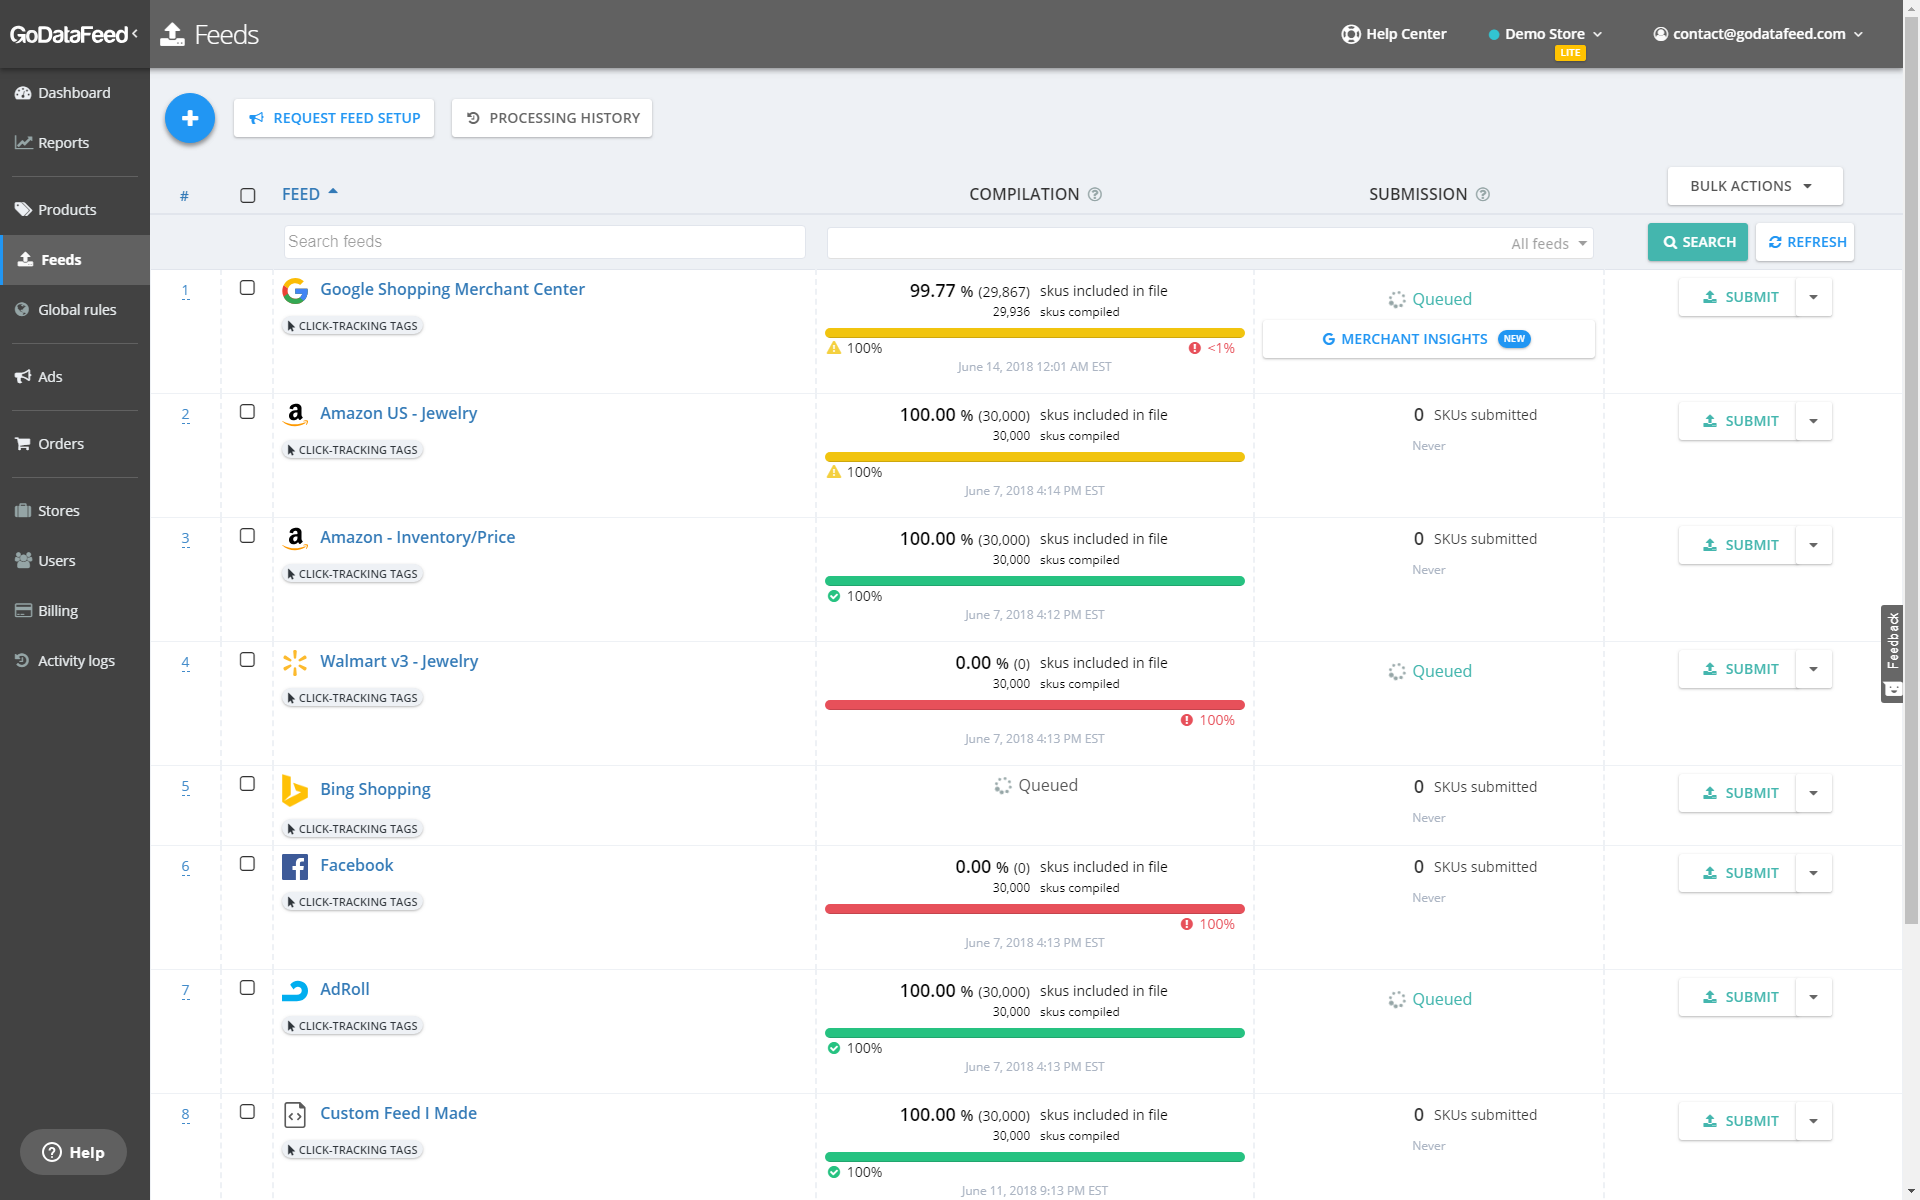This screenshot has height=1200, width=1920.
Task: Expand the All feeds filter dropdown
Action: click(x=1549, y=243)
